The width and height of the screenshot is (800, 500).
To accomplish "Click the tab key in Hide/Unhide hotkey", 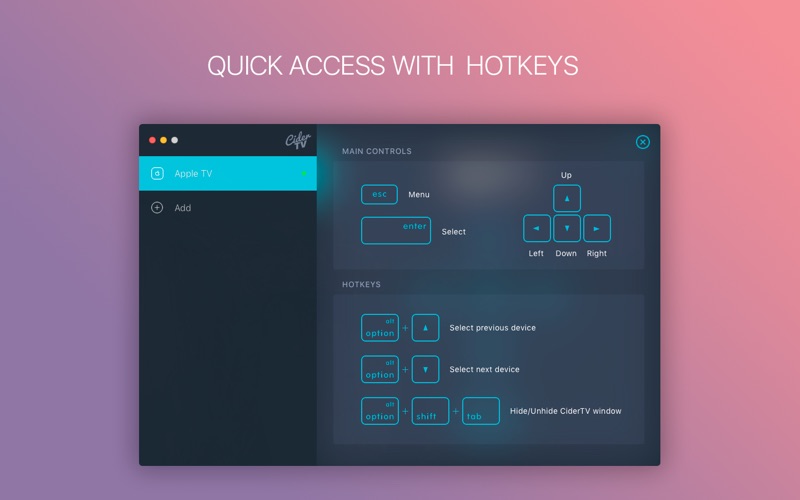I will point(481,411).
